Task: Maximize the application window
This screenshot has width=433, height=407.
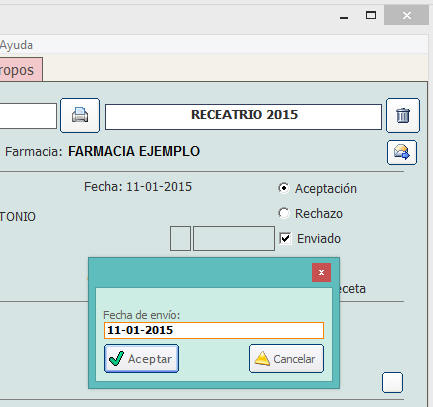Action: [x=371, y=15]
